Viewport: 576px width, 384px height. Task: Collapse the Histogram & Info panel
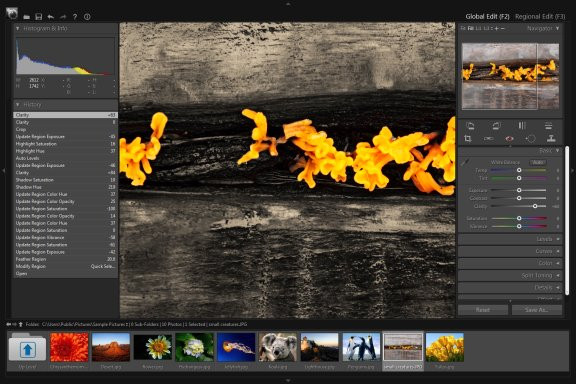point(18,28)
